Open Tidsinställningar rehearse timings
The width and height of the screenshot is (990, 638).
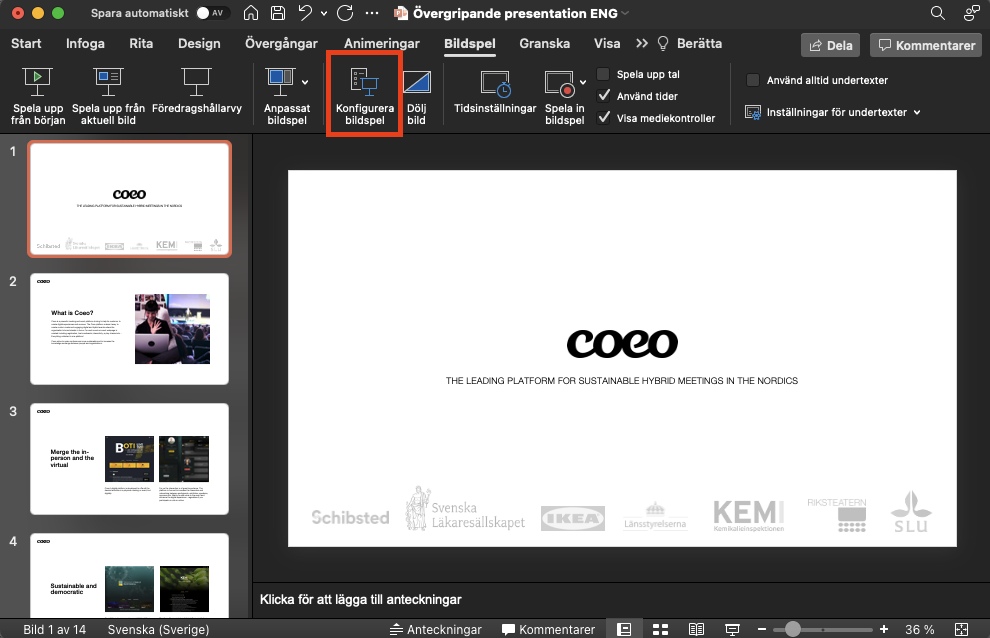pyautogui.click(x=495, y=90)
